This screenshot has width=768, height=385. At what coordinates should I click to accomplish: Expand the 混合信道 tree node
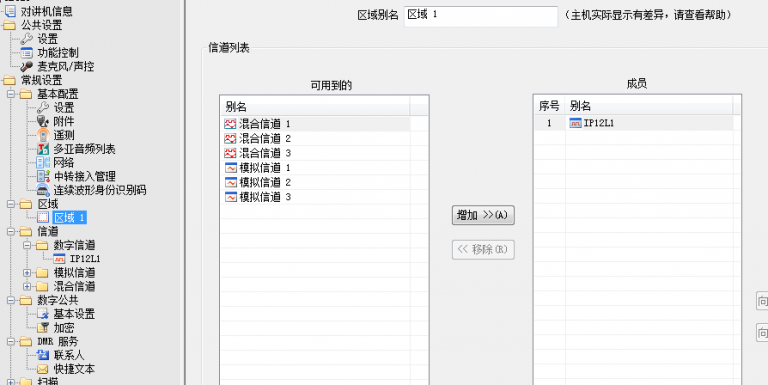27,286
